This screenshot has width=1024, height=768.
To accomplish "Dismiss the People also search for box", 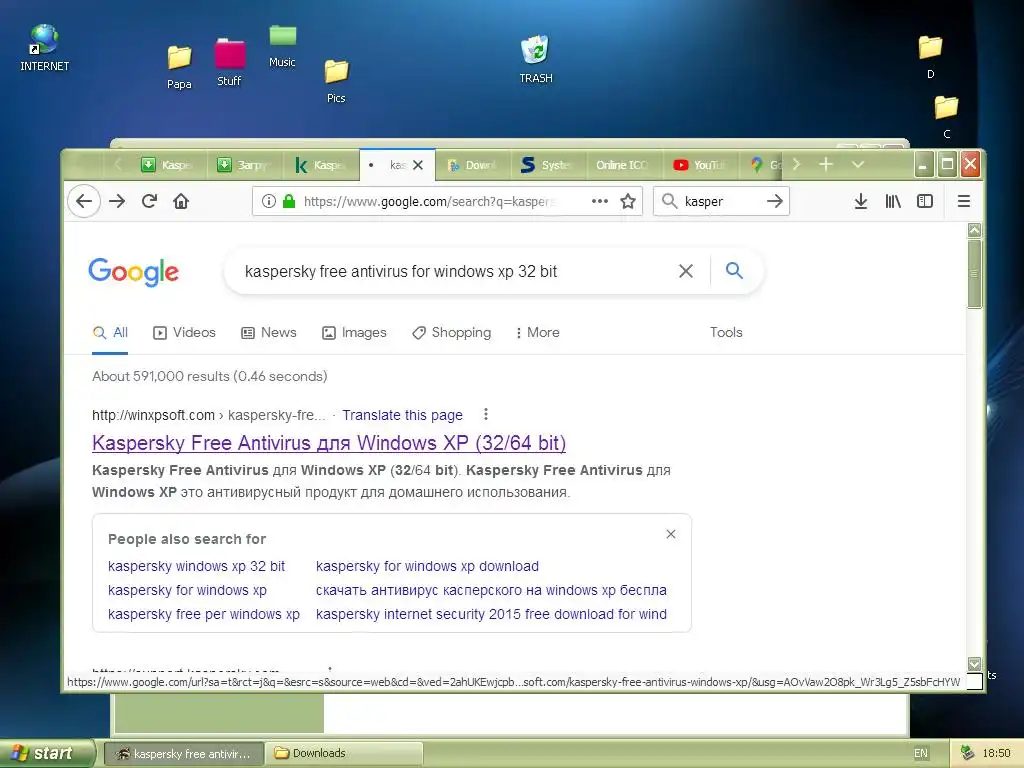I will [x=671, y=534].
